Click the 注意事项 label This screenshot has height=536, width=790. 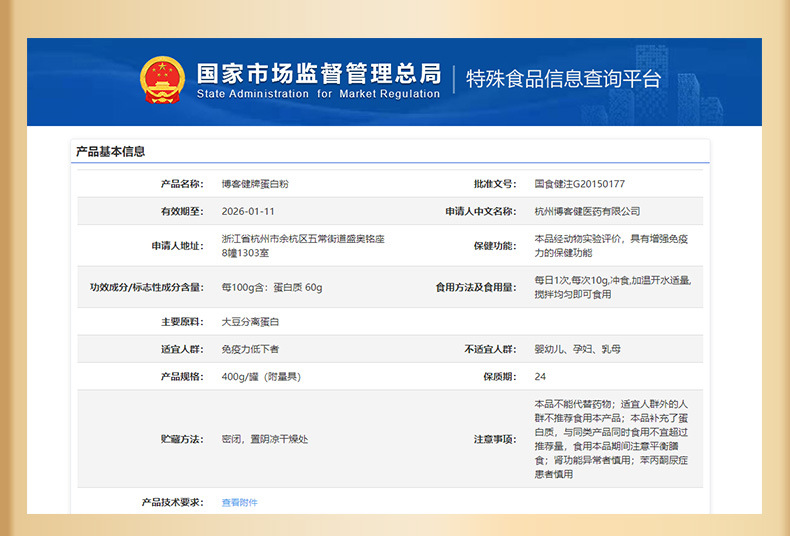point(495,439)
